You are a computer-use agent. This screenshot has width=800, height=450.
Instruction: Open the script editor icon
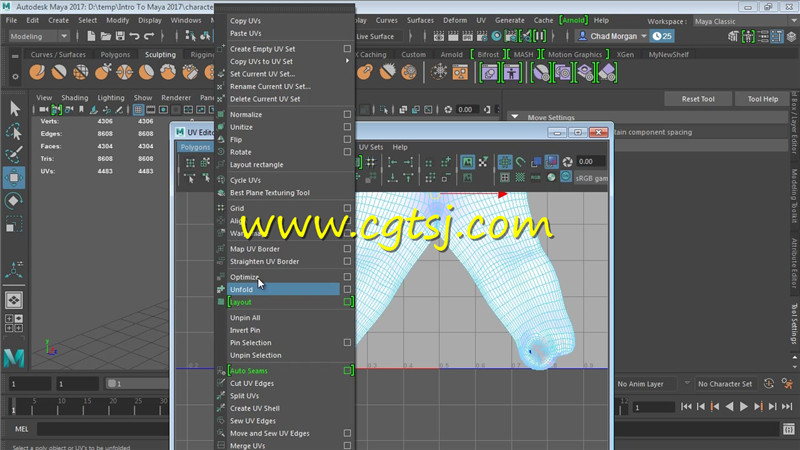point(789,429)
